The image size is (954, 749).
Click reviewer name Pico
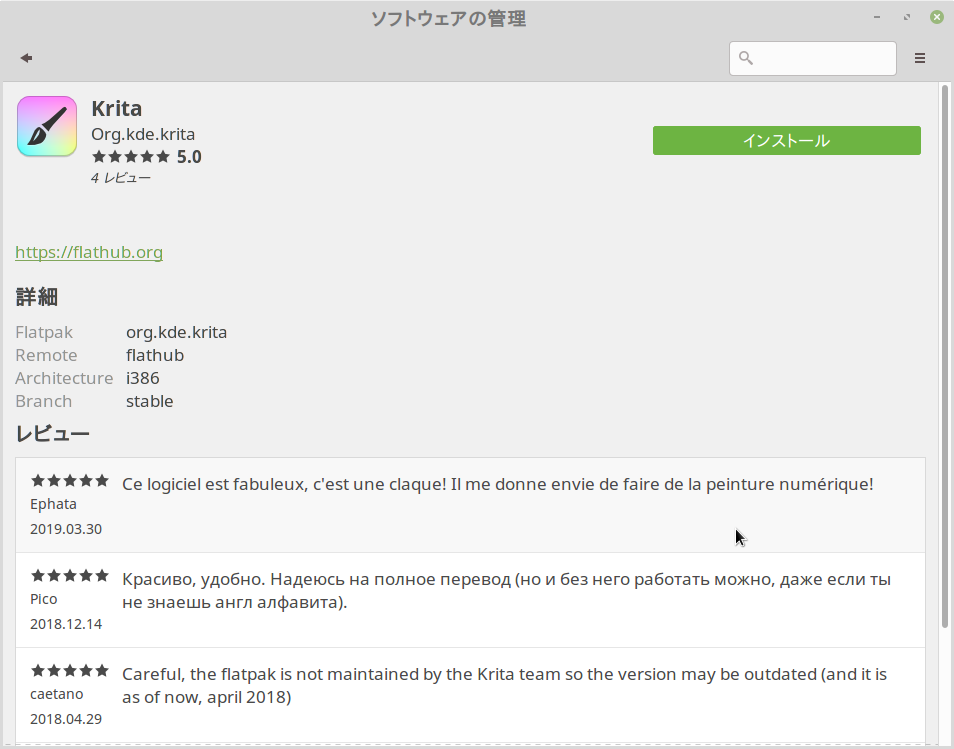click(44, 599)
